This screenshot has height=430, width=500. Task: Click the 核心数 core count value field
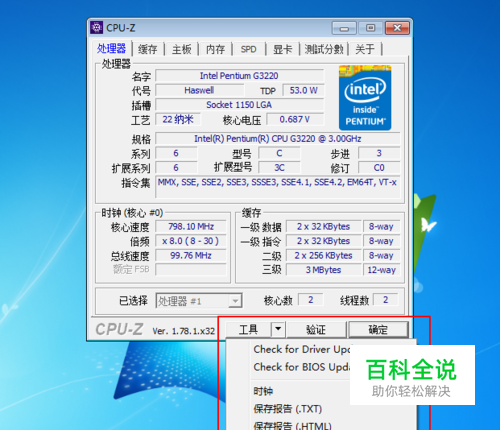[x=311, y=300]
